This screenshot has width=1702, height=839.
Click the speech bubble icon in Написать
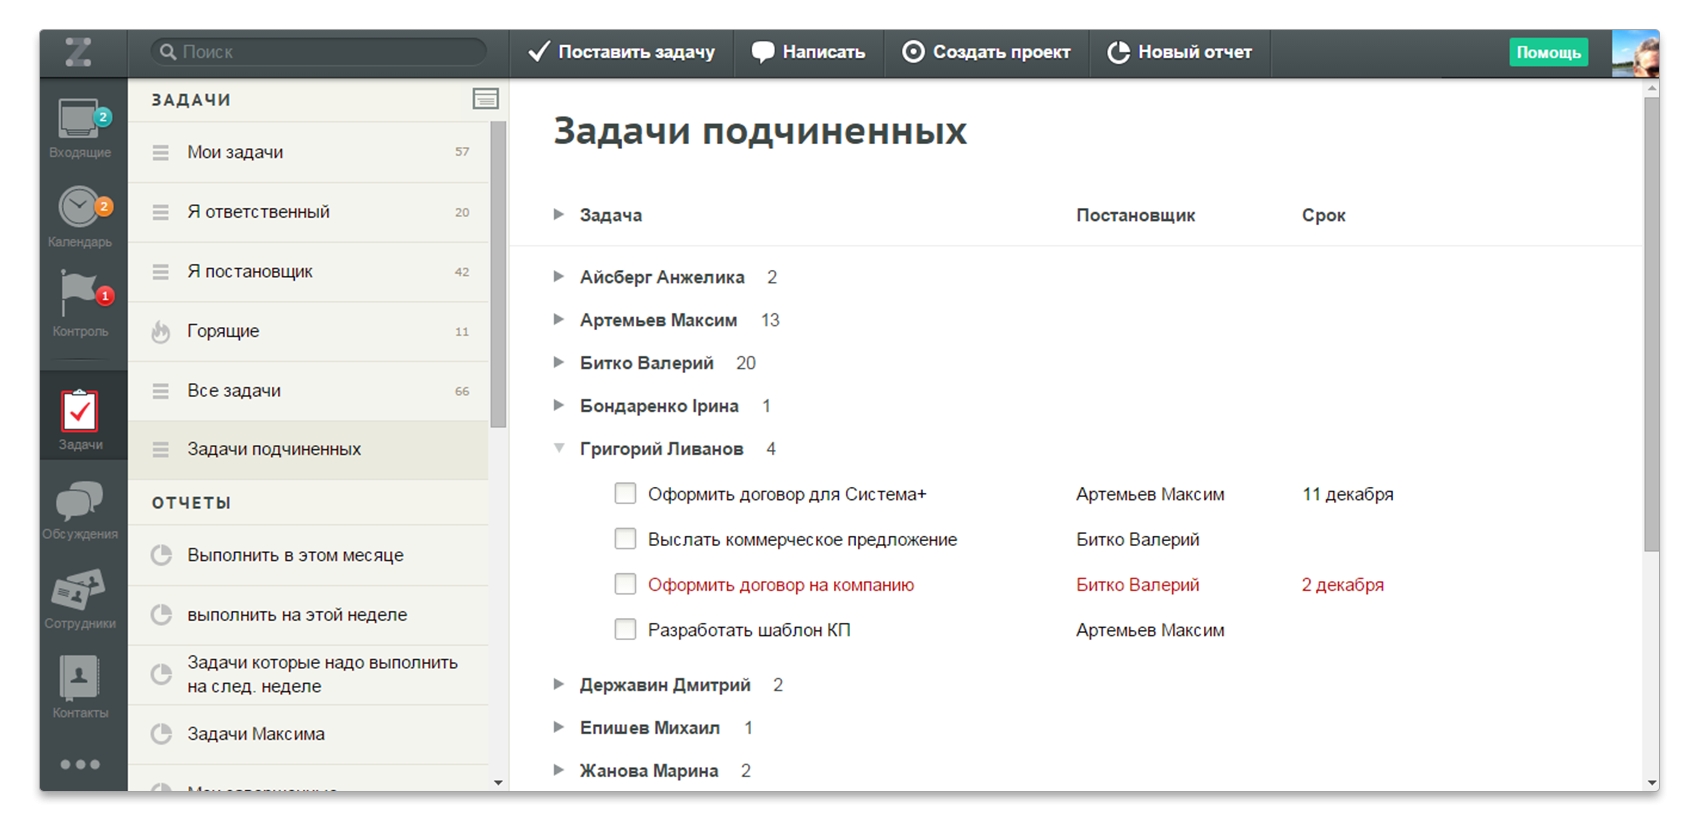point(763,52)
